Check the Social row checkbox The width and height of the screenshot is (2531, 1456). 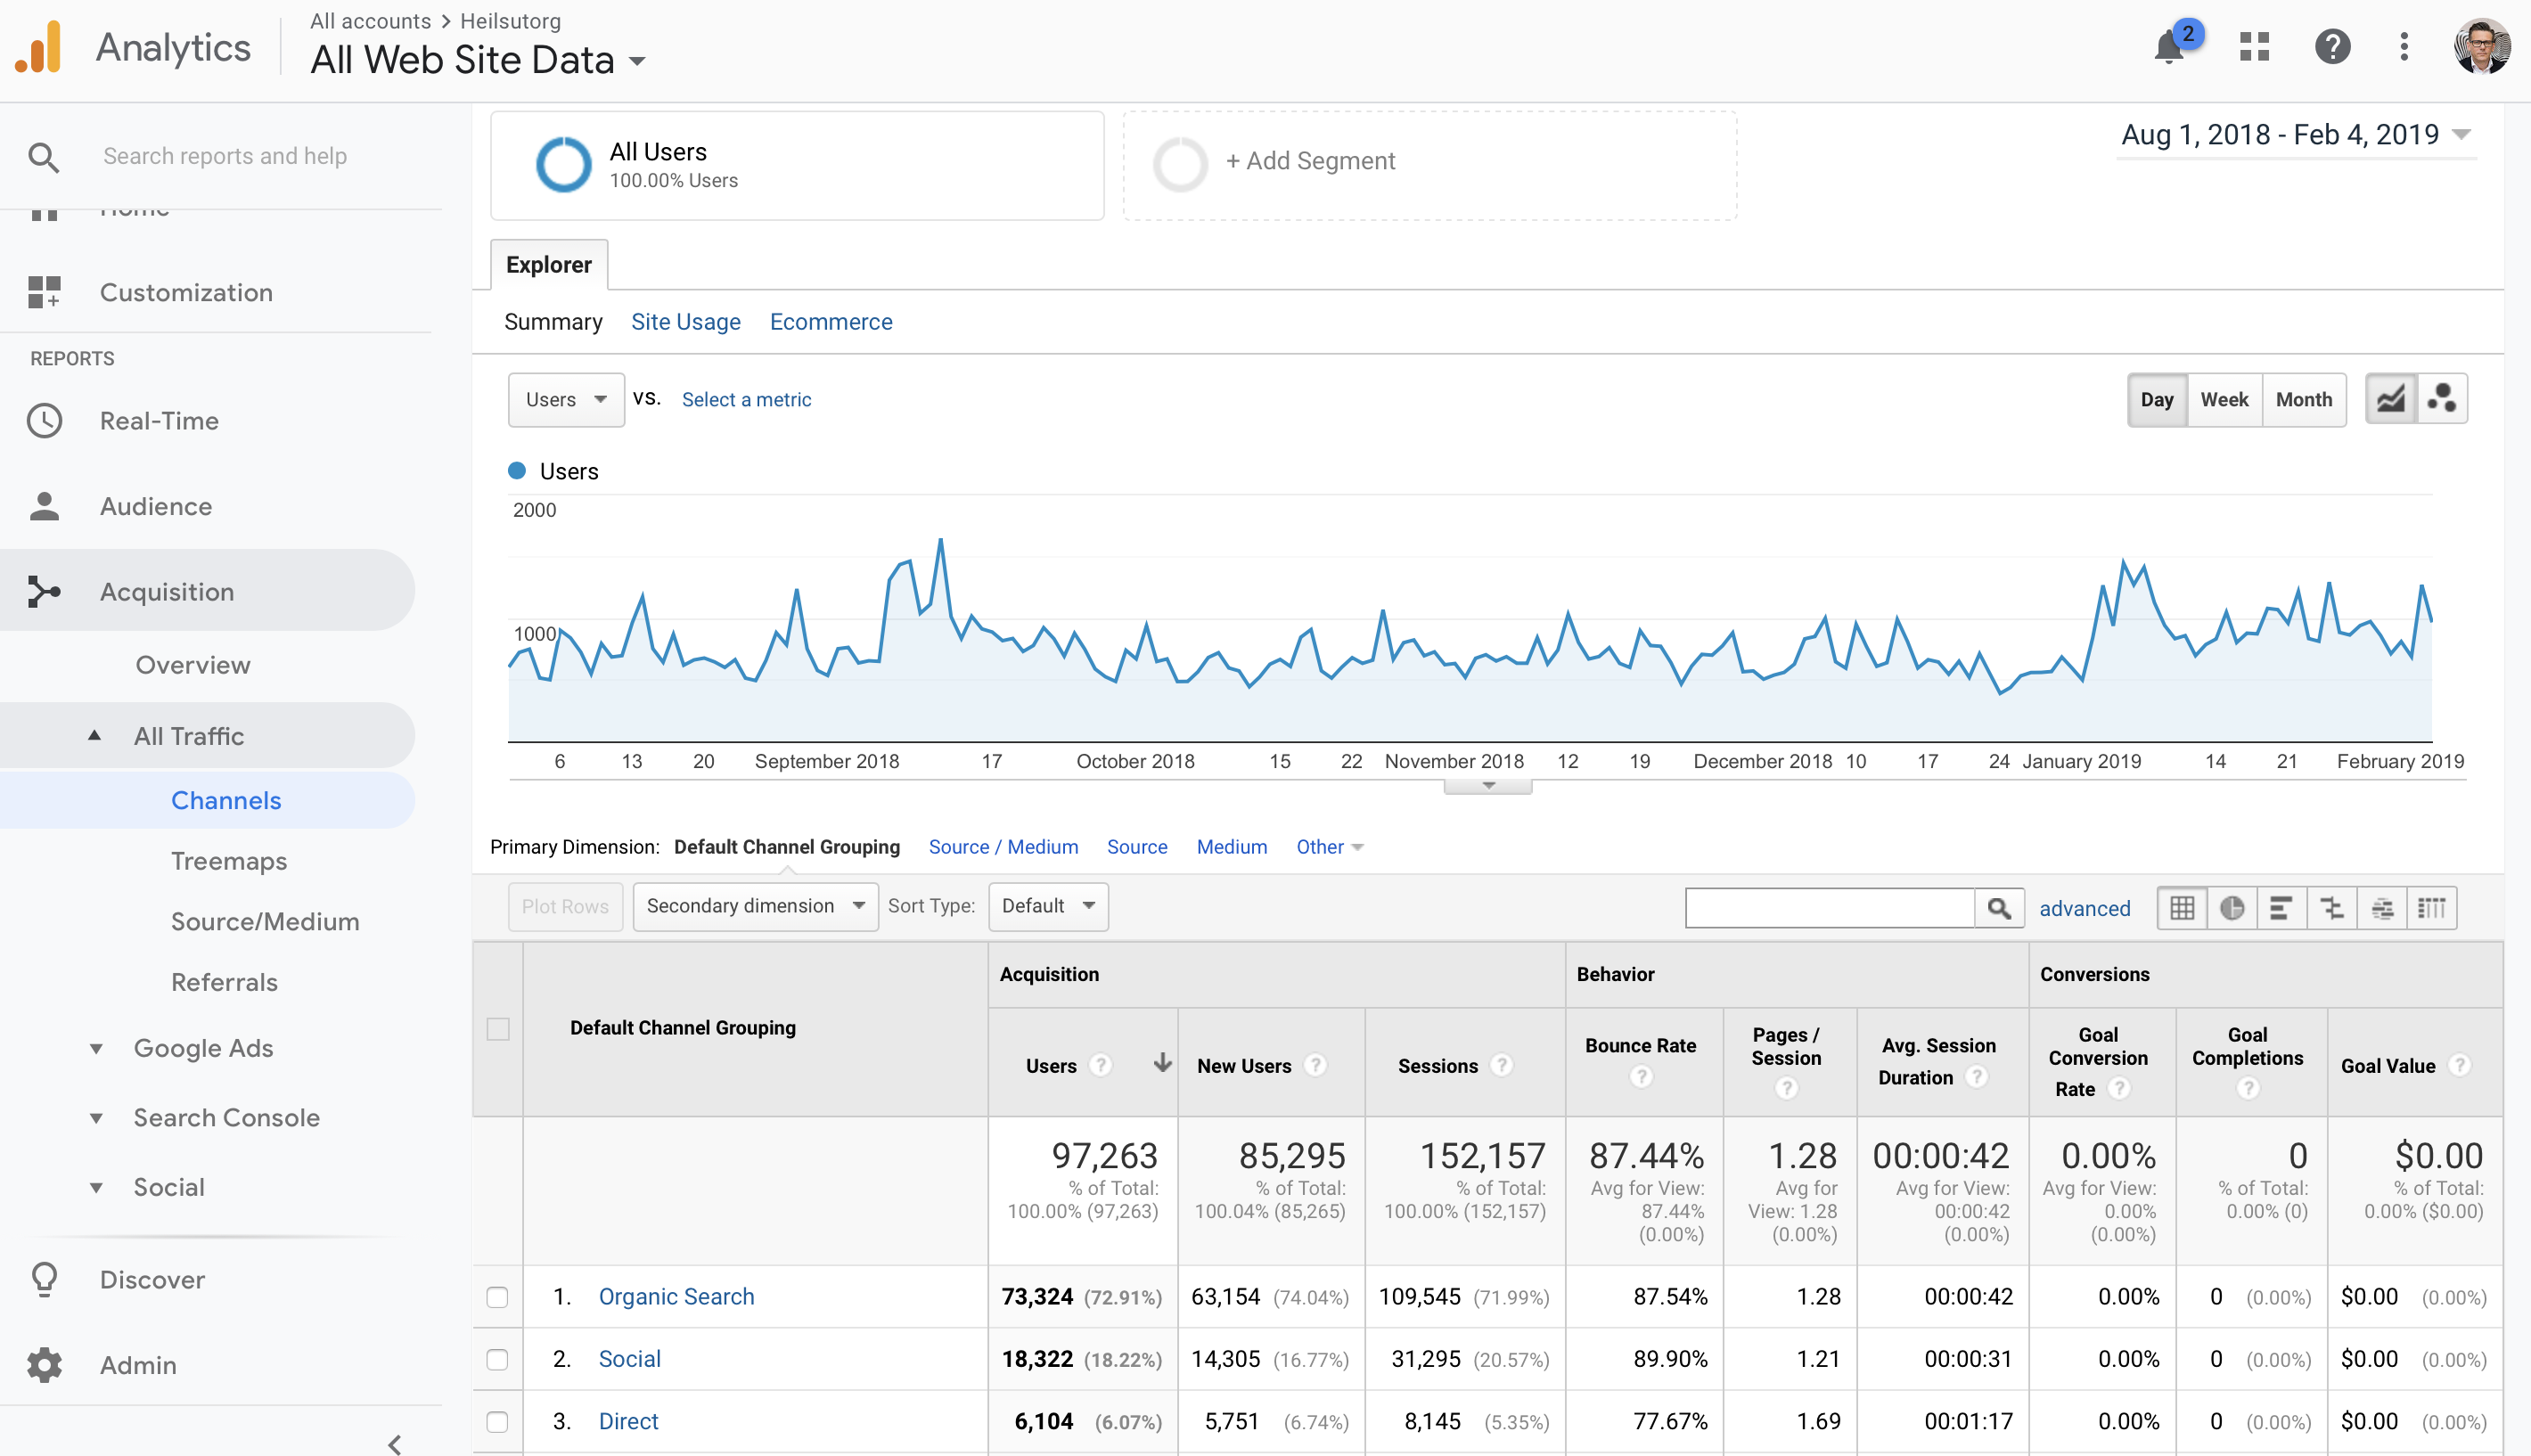tap(497, 1360)
